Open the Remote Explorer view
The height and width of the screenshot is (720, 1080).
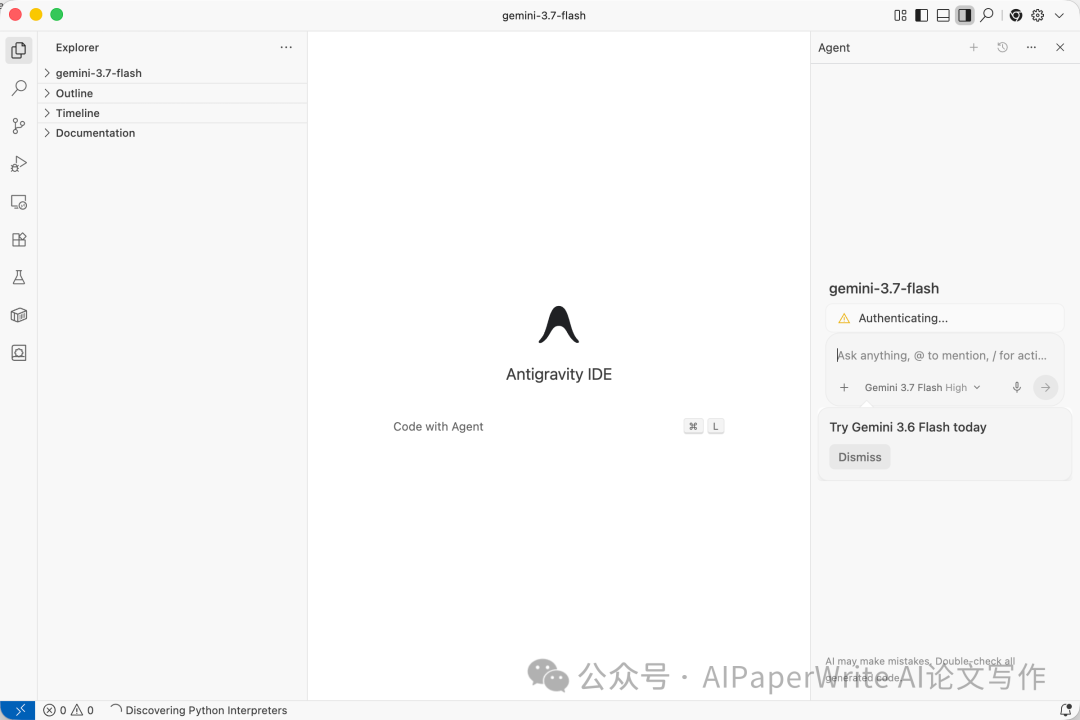(19, 202)
